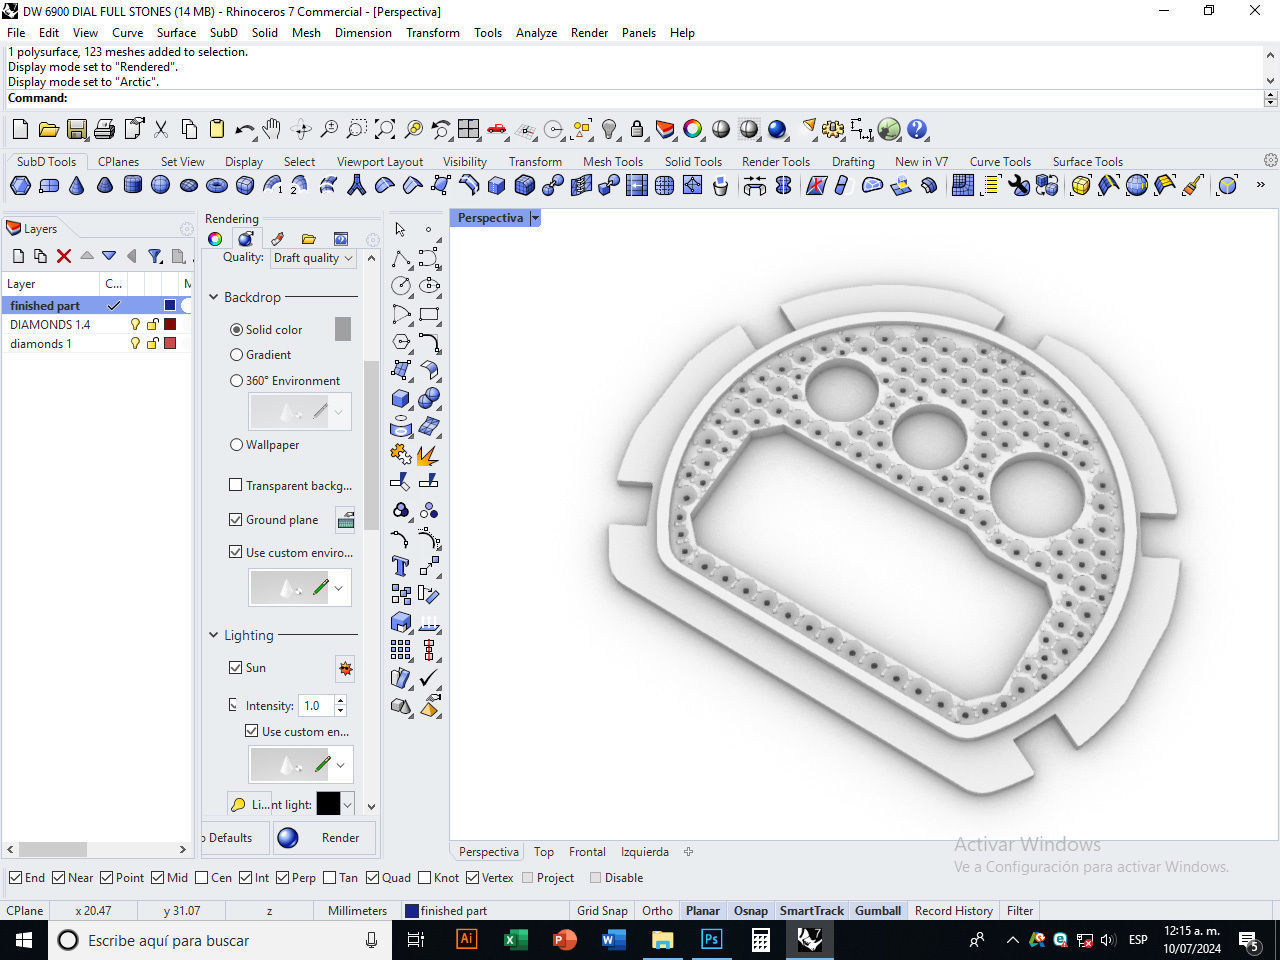
Task: Switch to the Top viewport tab
Action: tap(544, 852)
